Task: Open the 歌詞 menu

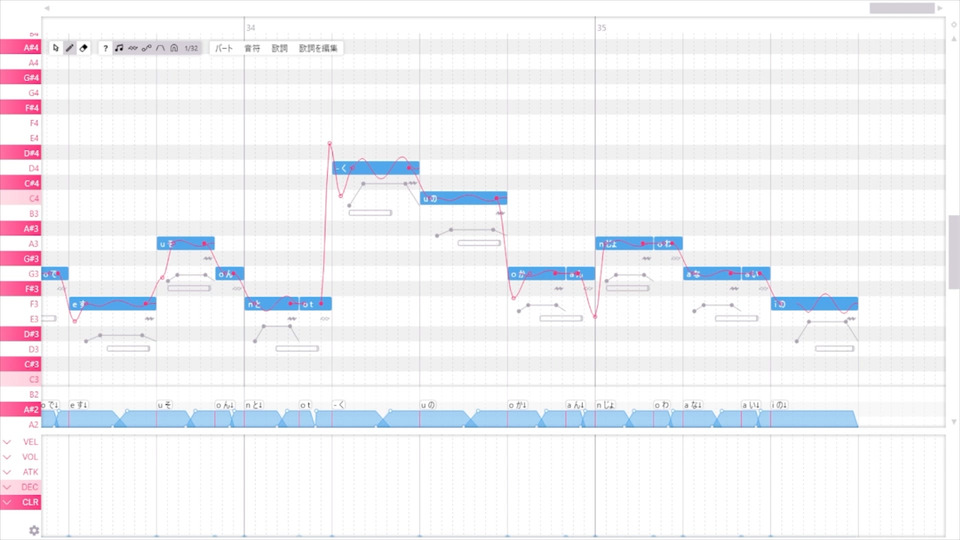Action: click(280, 48)
